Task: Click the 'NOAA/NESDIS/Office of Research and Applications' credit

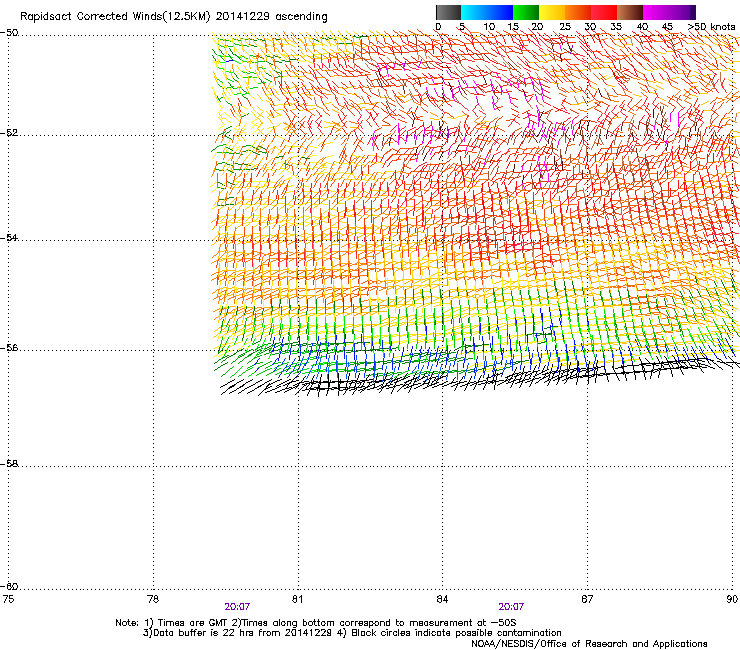Action: coord(589,644)
